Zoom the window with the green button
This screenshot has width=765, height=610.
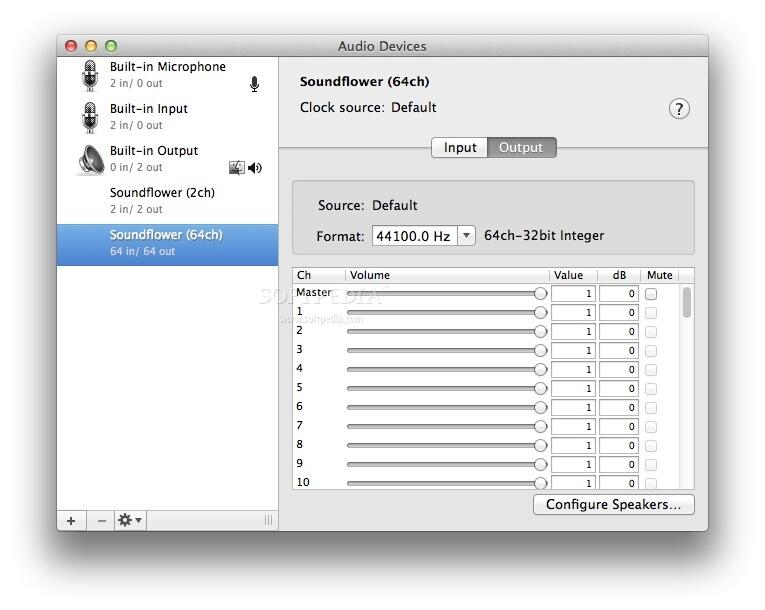(111, 46)
